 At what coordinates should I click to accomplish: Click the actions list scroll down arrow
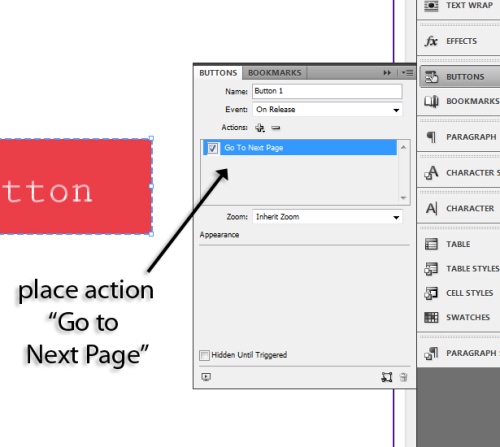[x=403, y=198]
